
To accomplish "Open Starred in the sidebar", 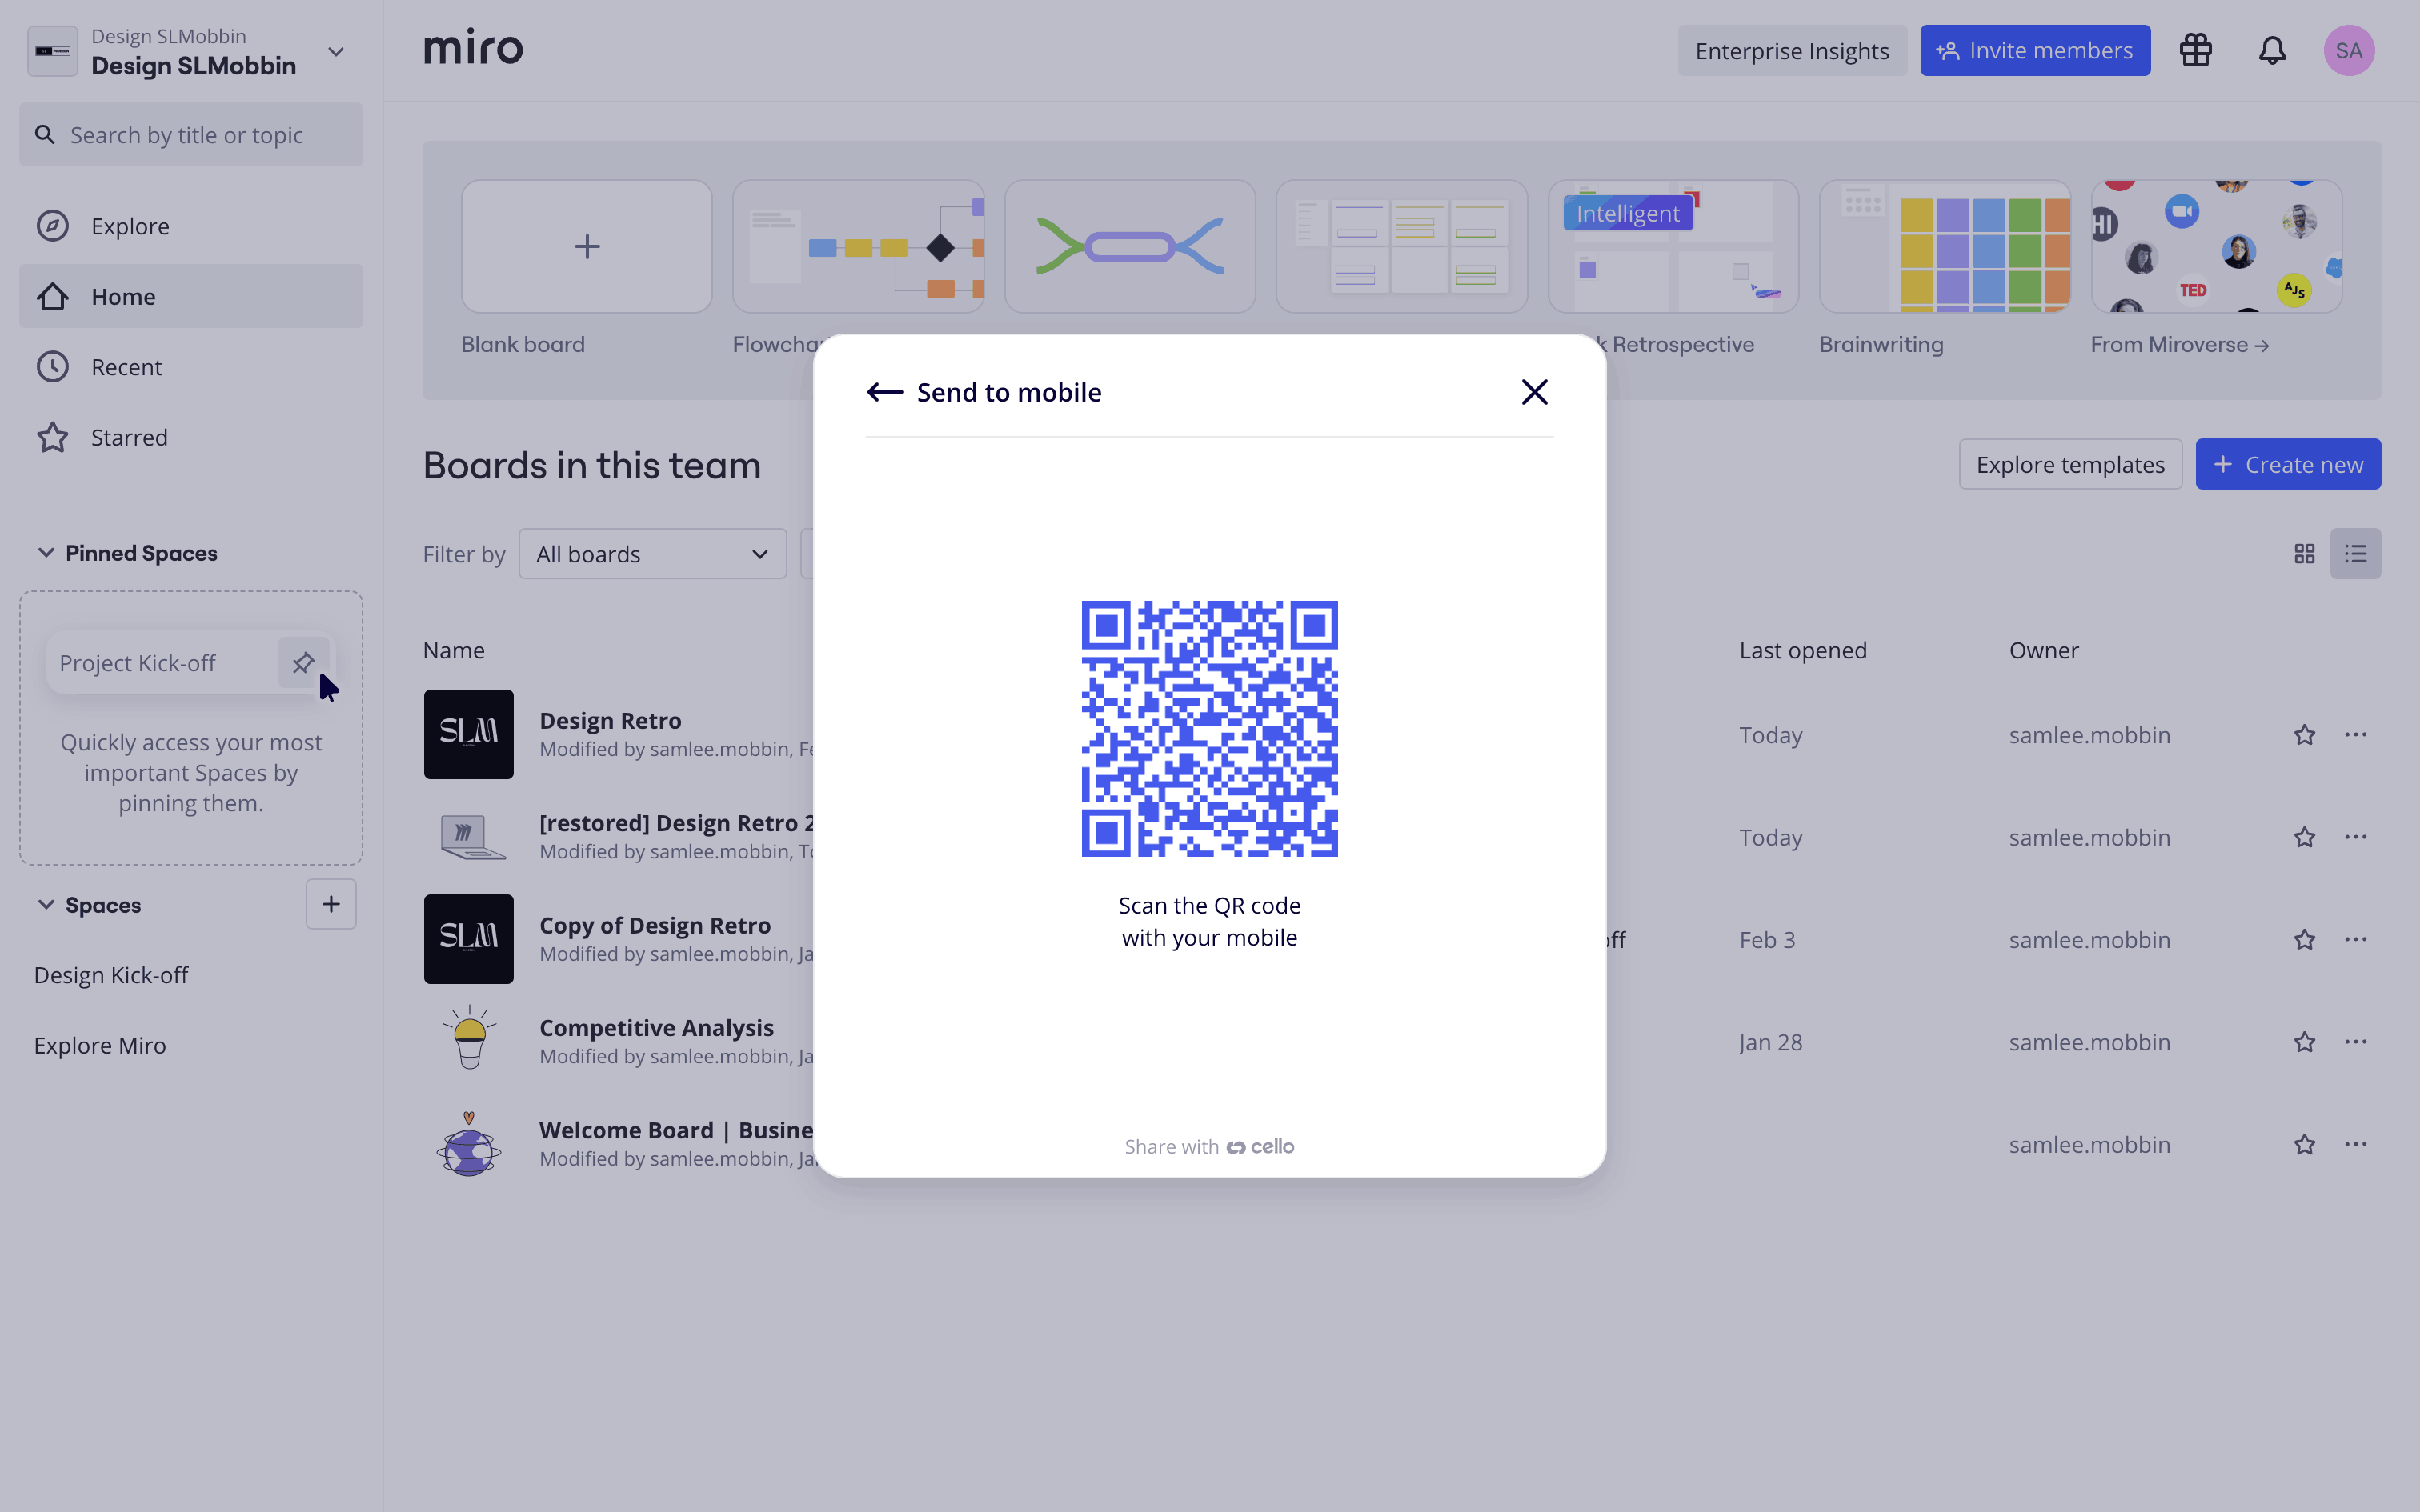I will point(129,437).
